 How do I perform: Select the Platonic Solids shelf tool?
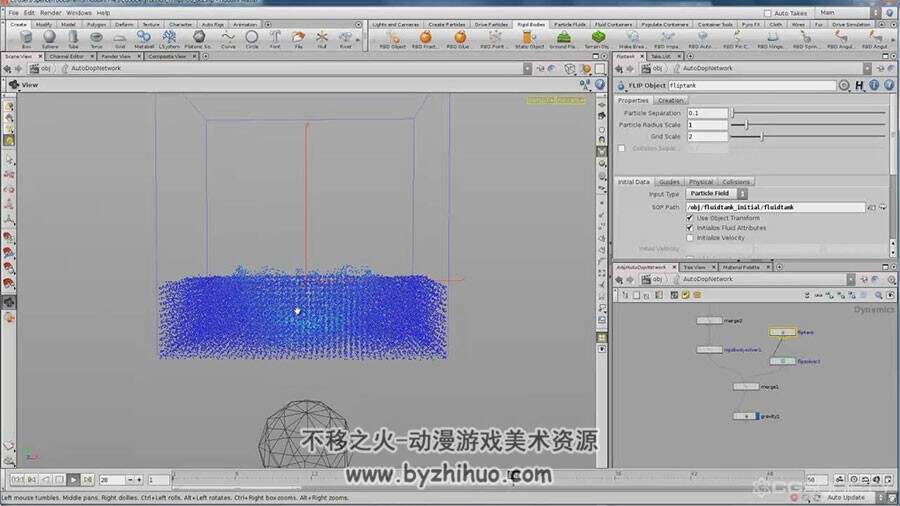(x=199, y=40)
